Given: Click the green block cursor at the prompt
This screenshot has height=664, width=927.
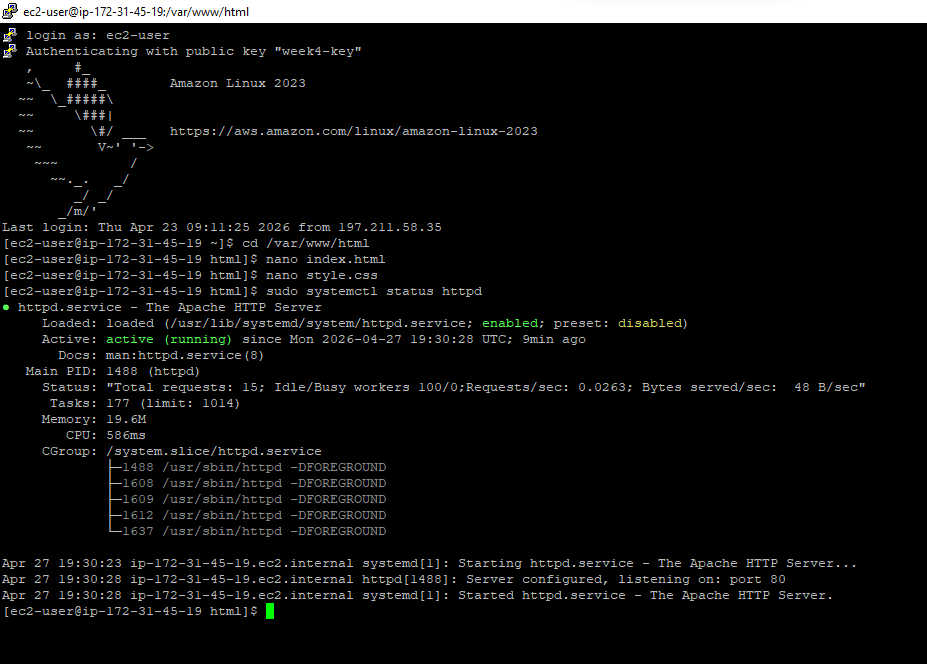Looking at the screenshot, I should pyautogui.click(x=270, y=611).
